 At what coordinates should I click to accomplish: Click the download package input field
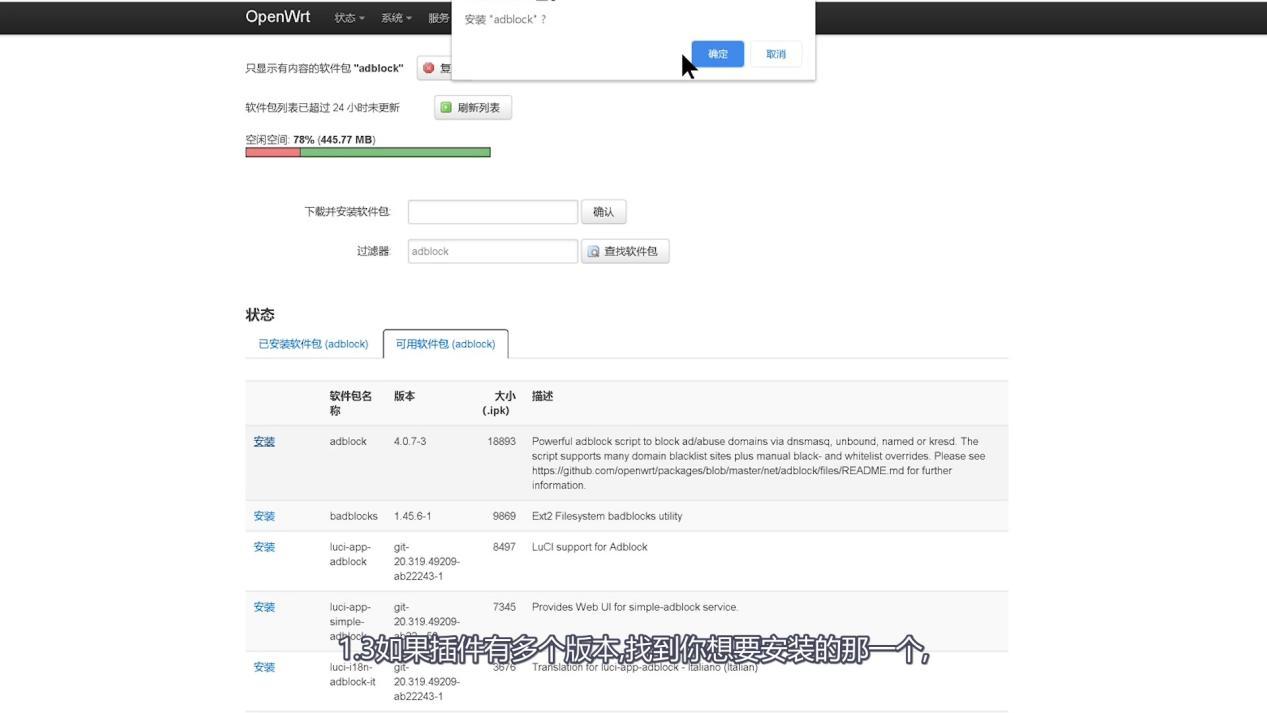[x=492, y=211]
